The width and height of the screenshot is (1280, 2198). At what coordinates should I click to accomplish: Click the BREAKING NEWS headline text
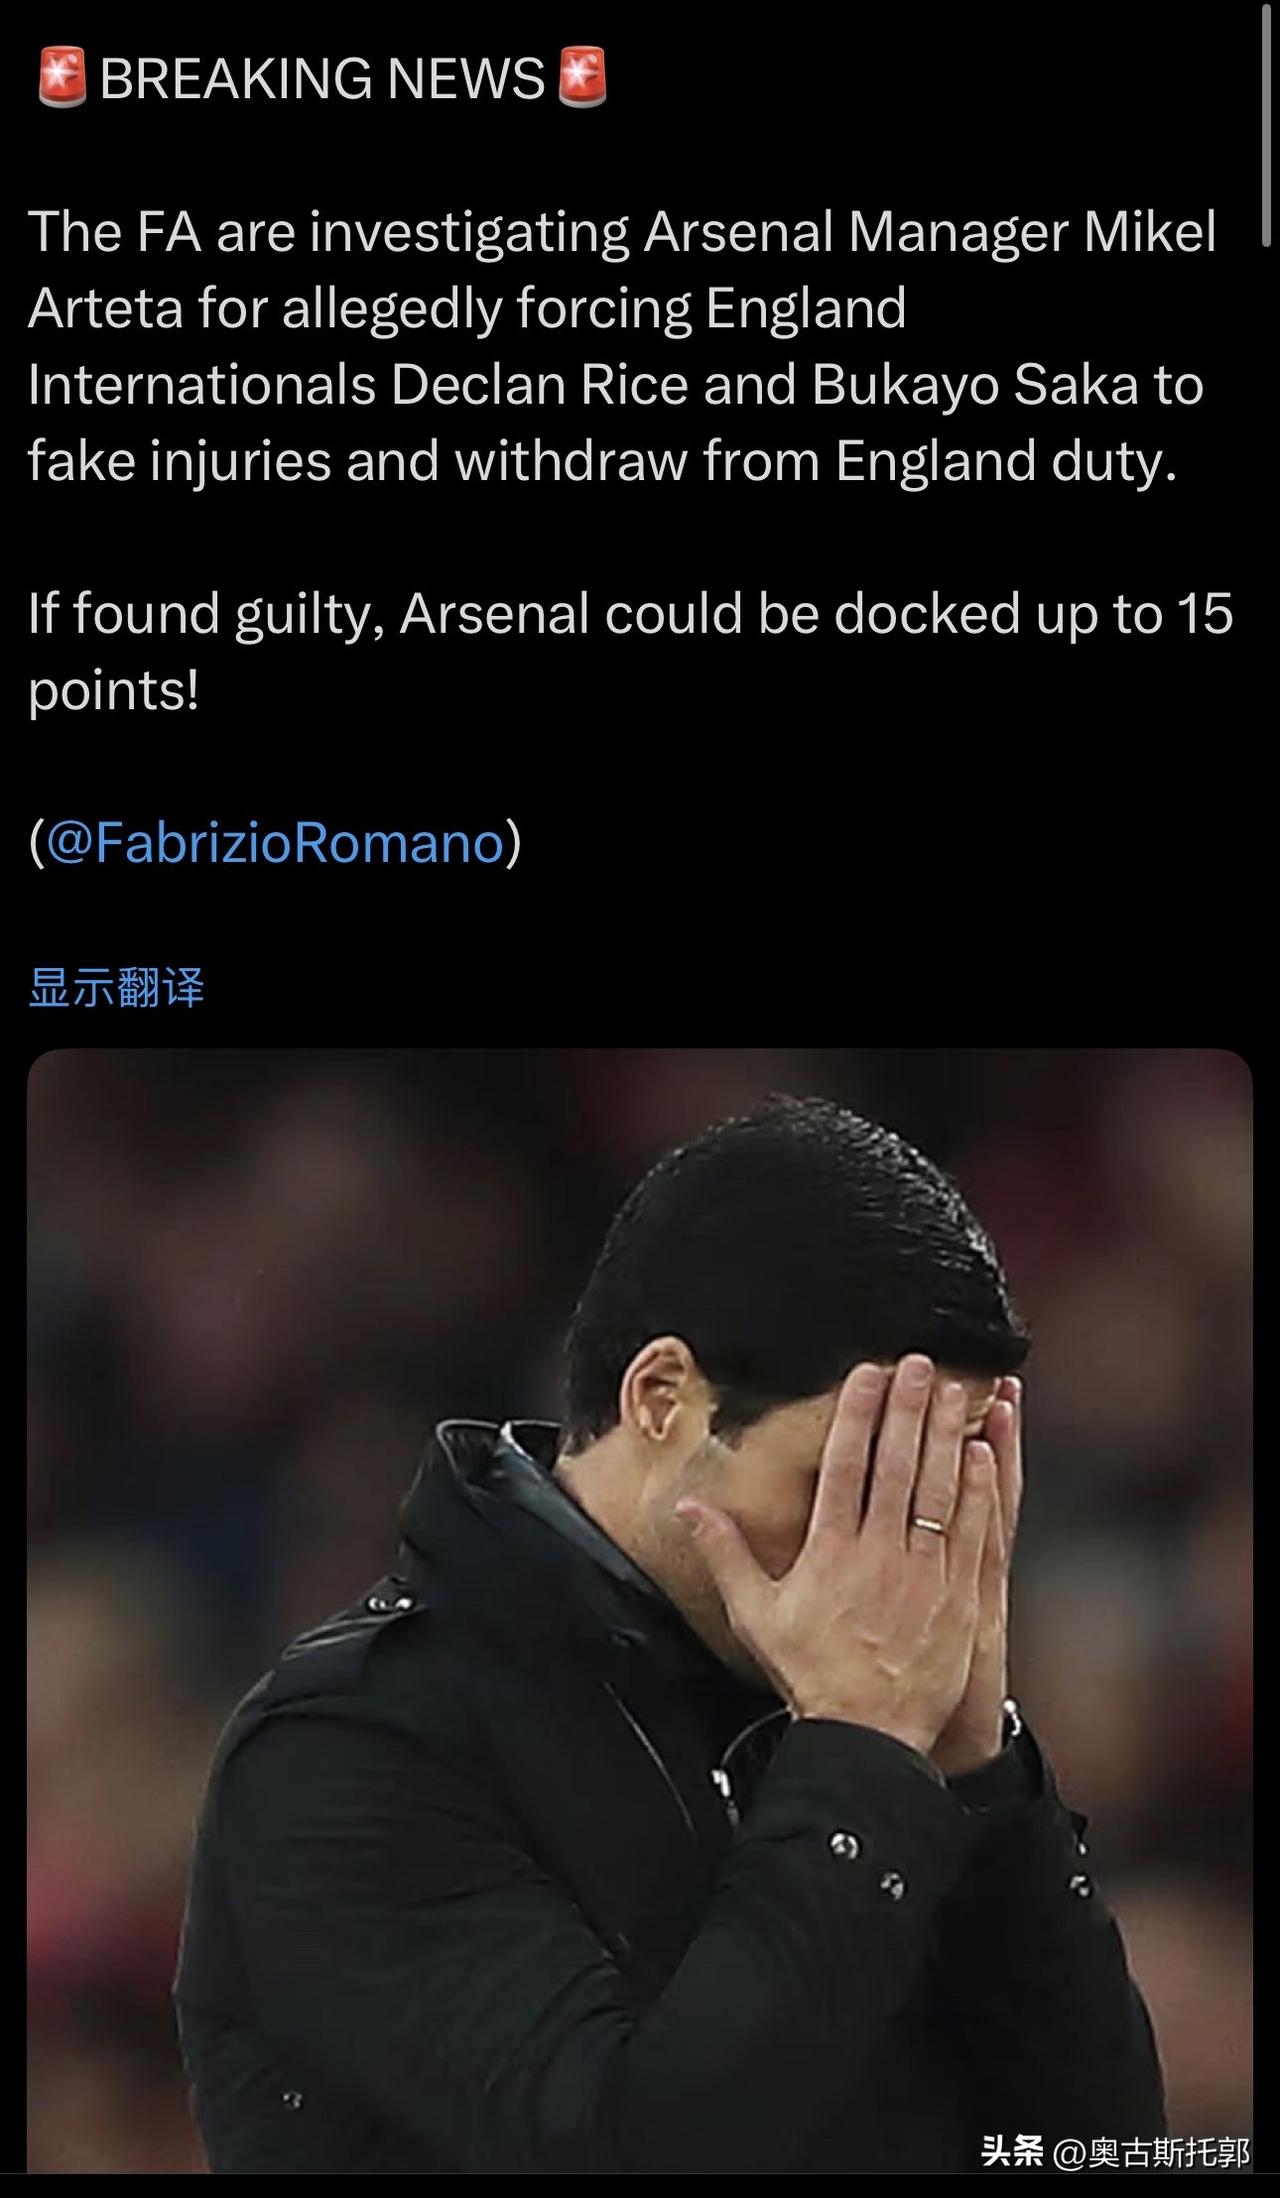[322, 79]
